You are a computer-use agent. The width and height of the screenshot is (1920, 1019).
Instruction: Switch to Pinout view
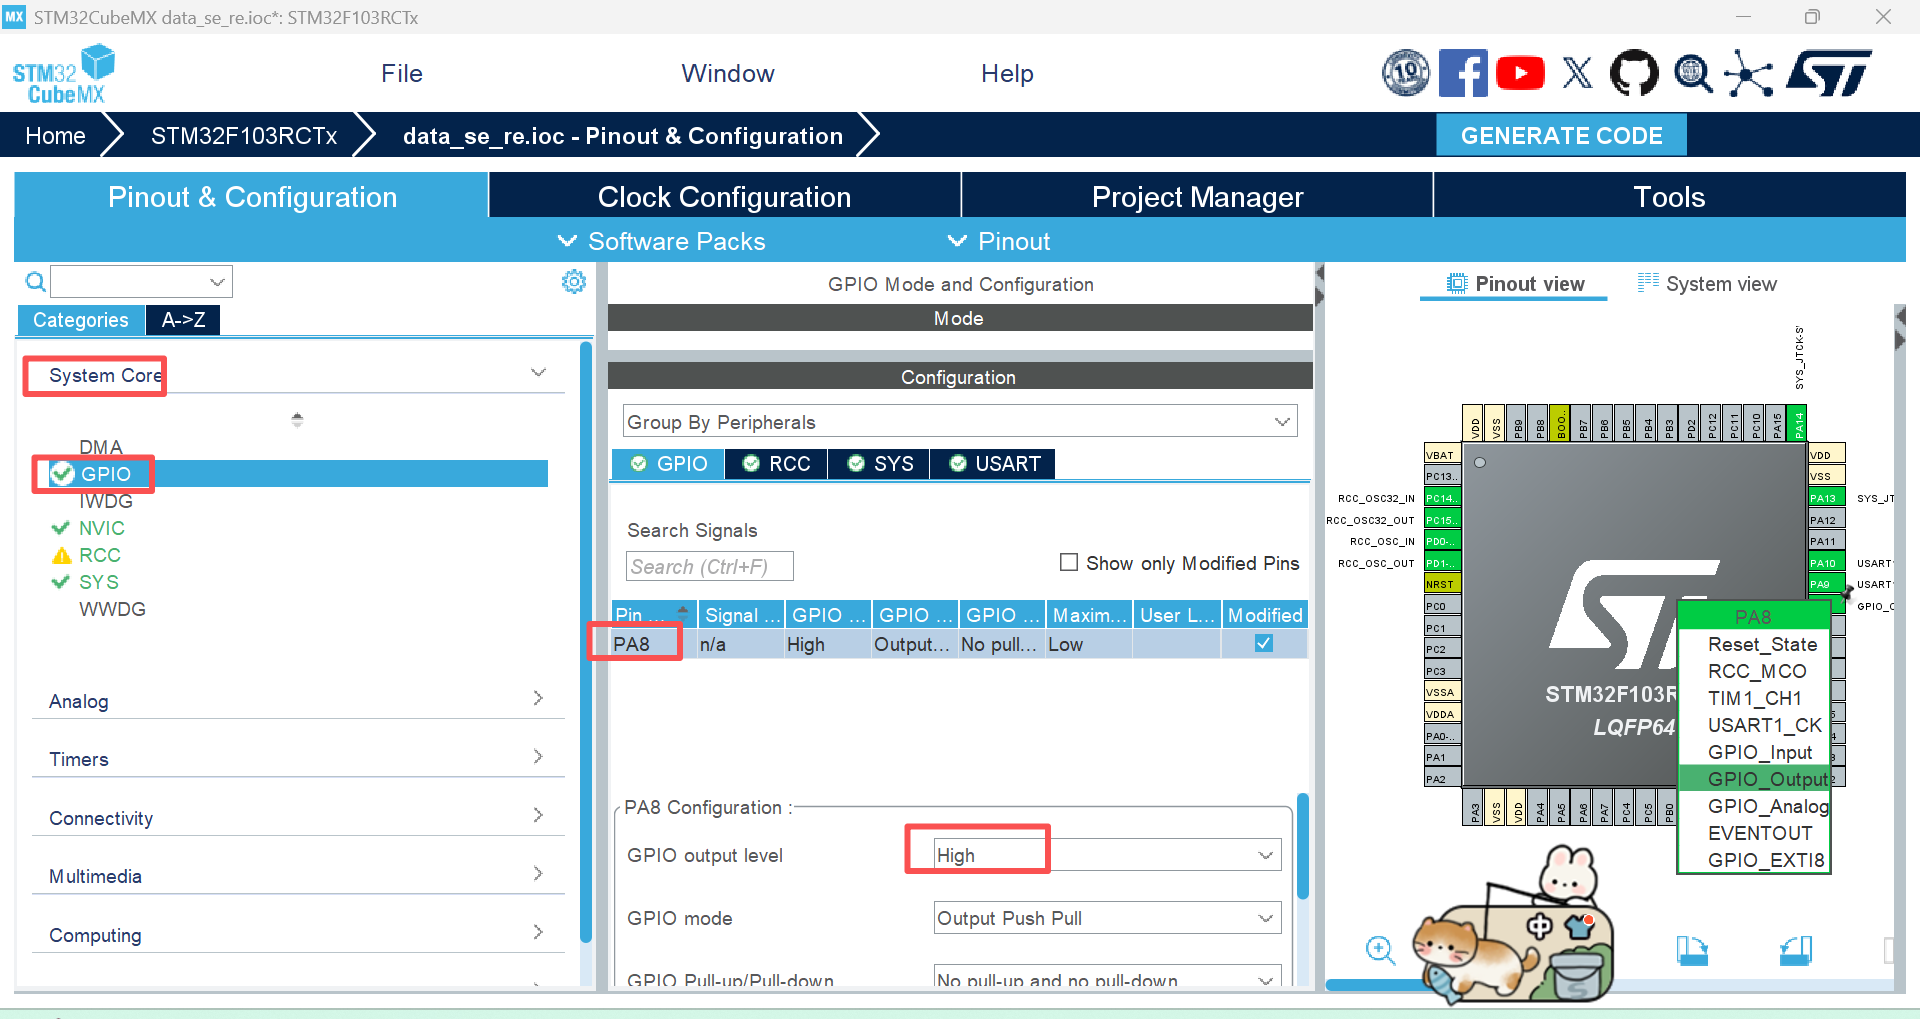pos(1515,284)
